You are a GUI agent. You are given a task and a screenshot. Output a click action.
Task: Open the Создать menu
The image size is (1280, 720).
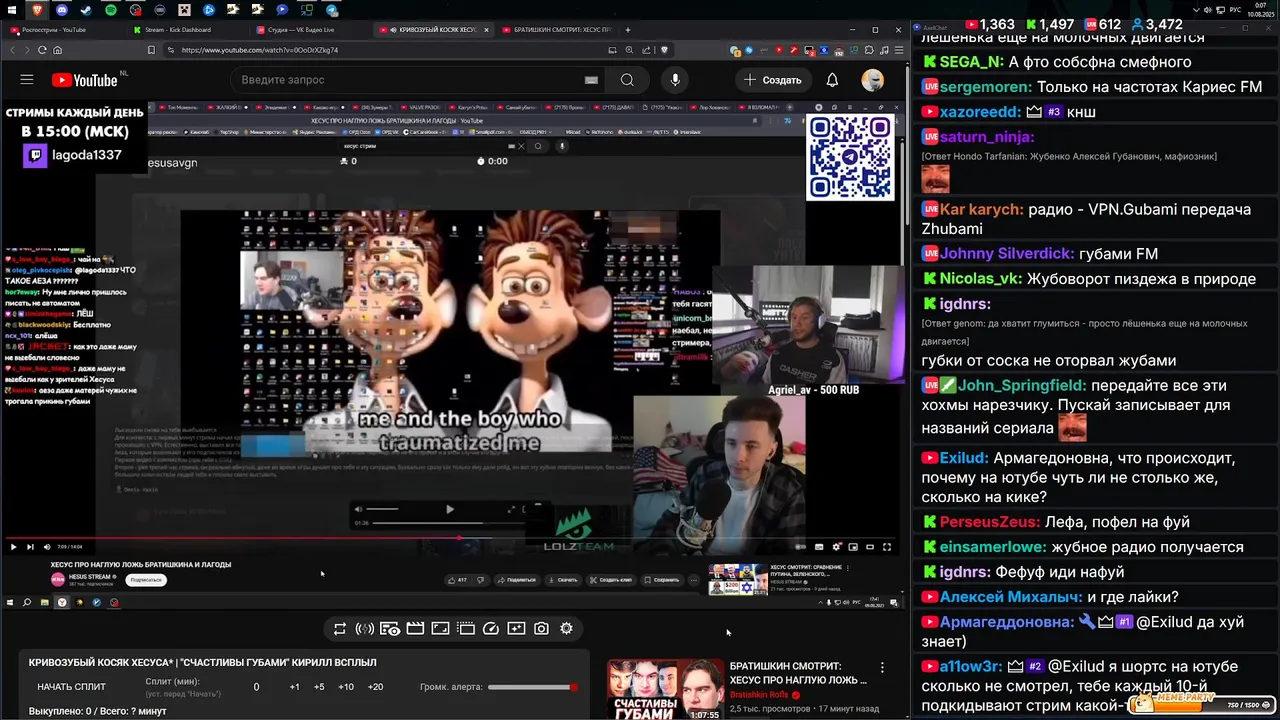pos(772,80)
